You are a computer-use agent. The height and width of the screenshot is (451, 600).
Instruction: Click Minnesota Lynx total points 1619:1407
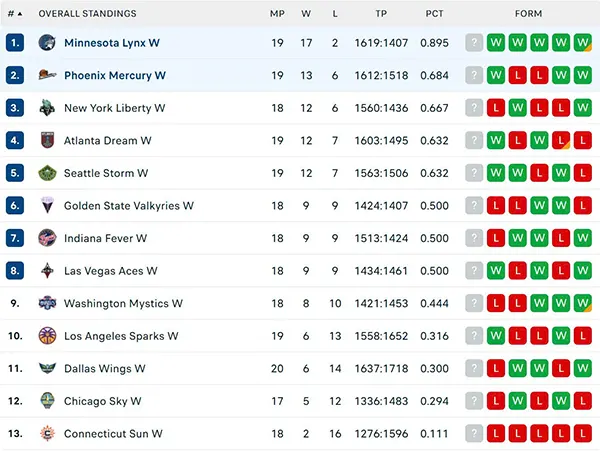381,43
